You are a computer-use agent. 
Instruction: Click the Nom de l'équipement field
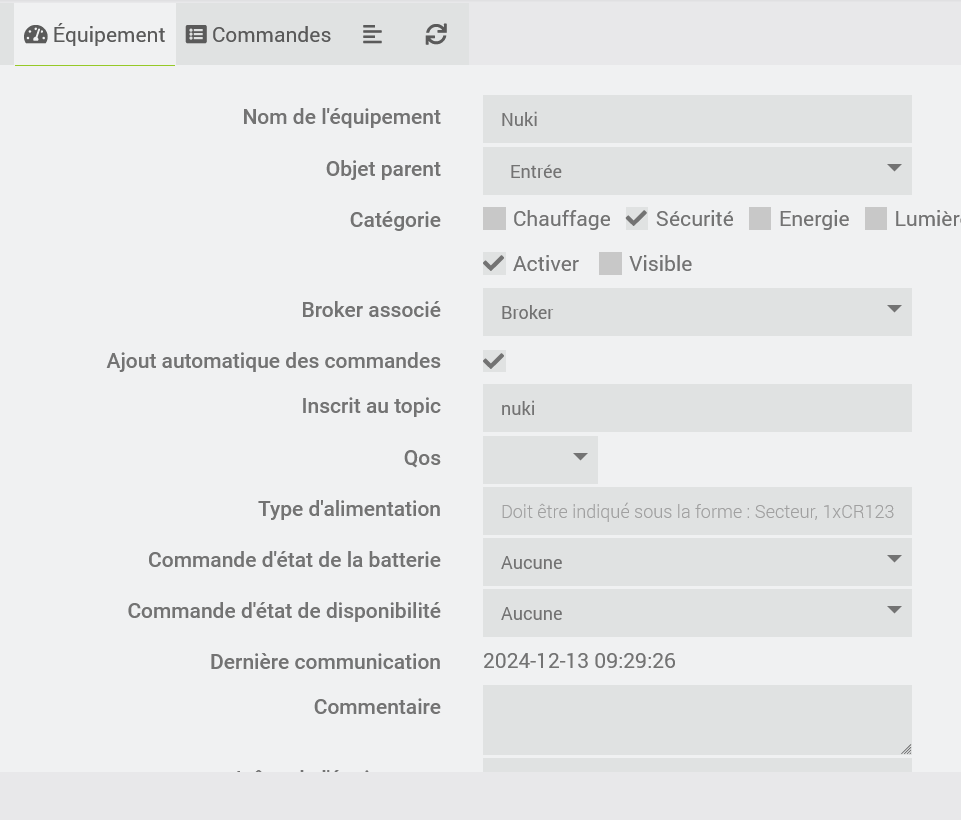coord(697,119)
